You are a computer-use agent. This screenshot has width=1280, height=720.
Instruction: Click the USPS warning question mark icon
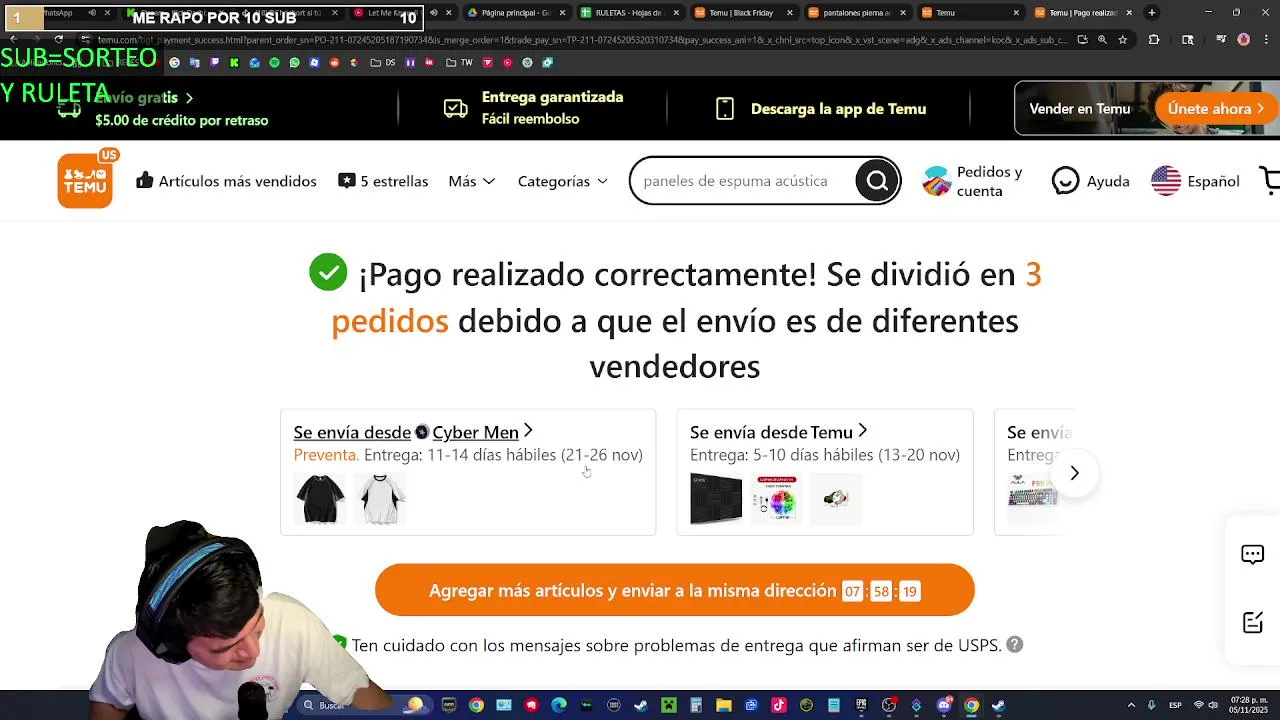tap(1014, 645)
